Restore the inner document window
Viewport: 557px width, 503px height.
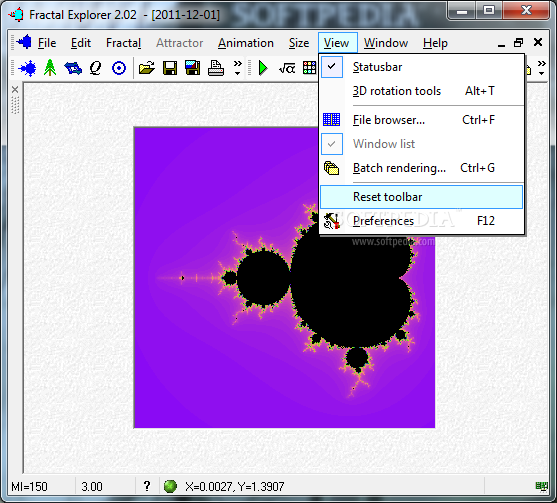tap(519, 43)
